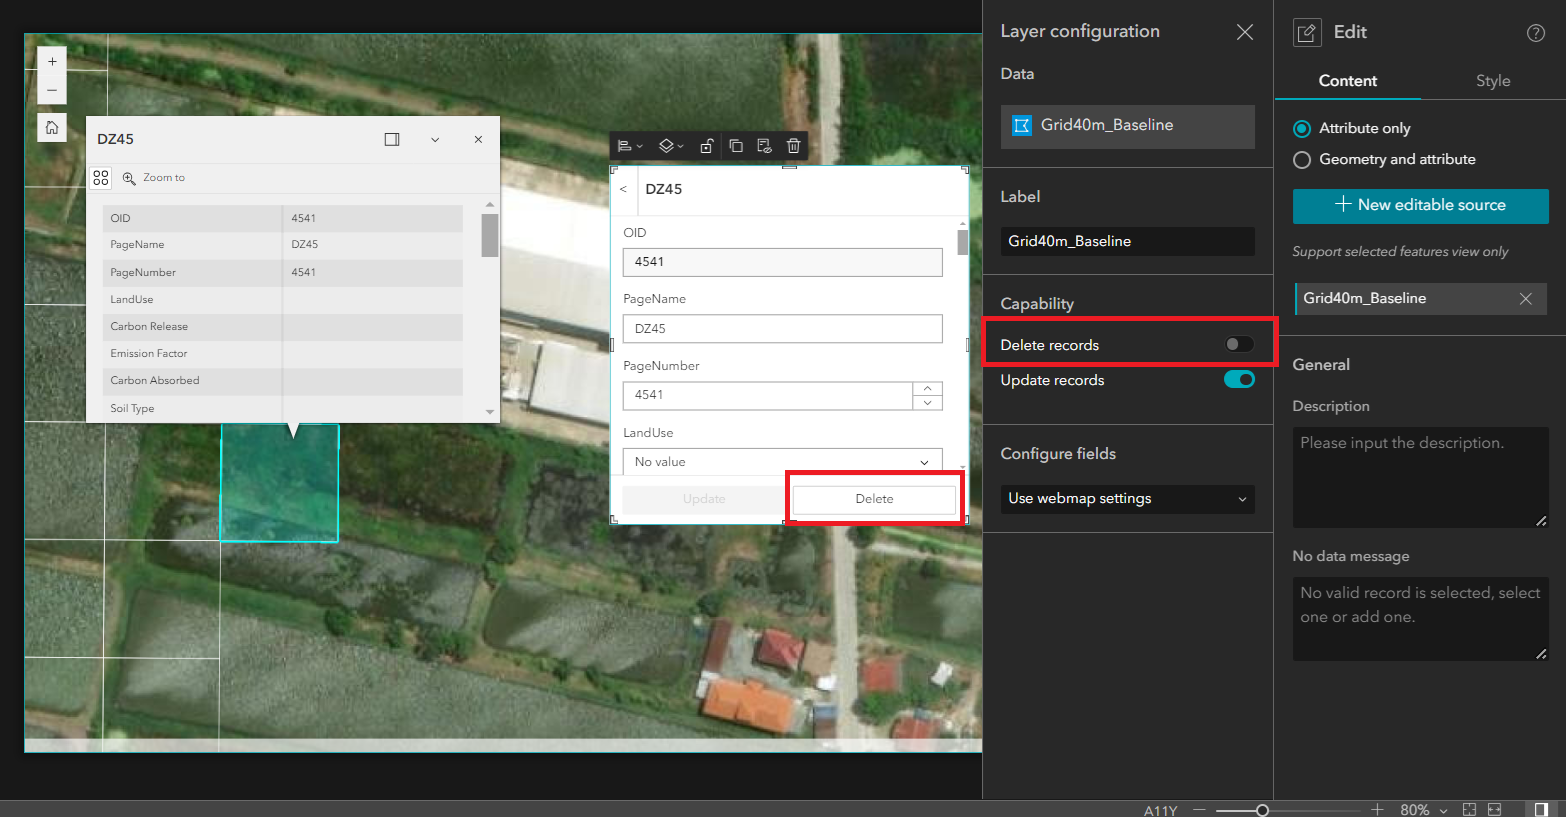The height and width of the screenshot is (817, 1566).
Task: Disable Update records in Capability section
Action: (x=1239, y=379)
